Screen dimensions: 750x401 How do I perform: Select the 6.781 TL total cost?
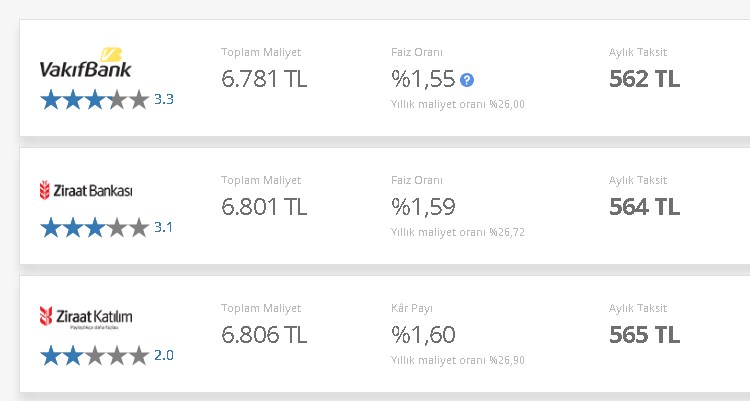(x=264, y=79)
